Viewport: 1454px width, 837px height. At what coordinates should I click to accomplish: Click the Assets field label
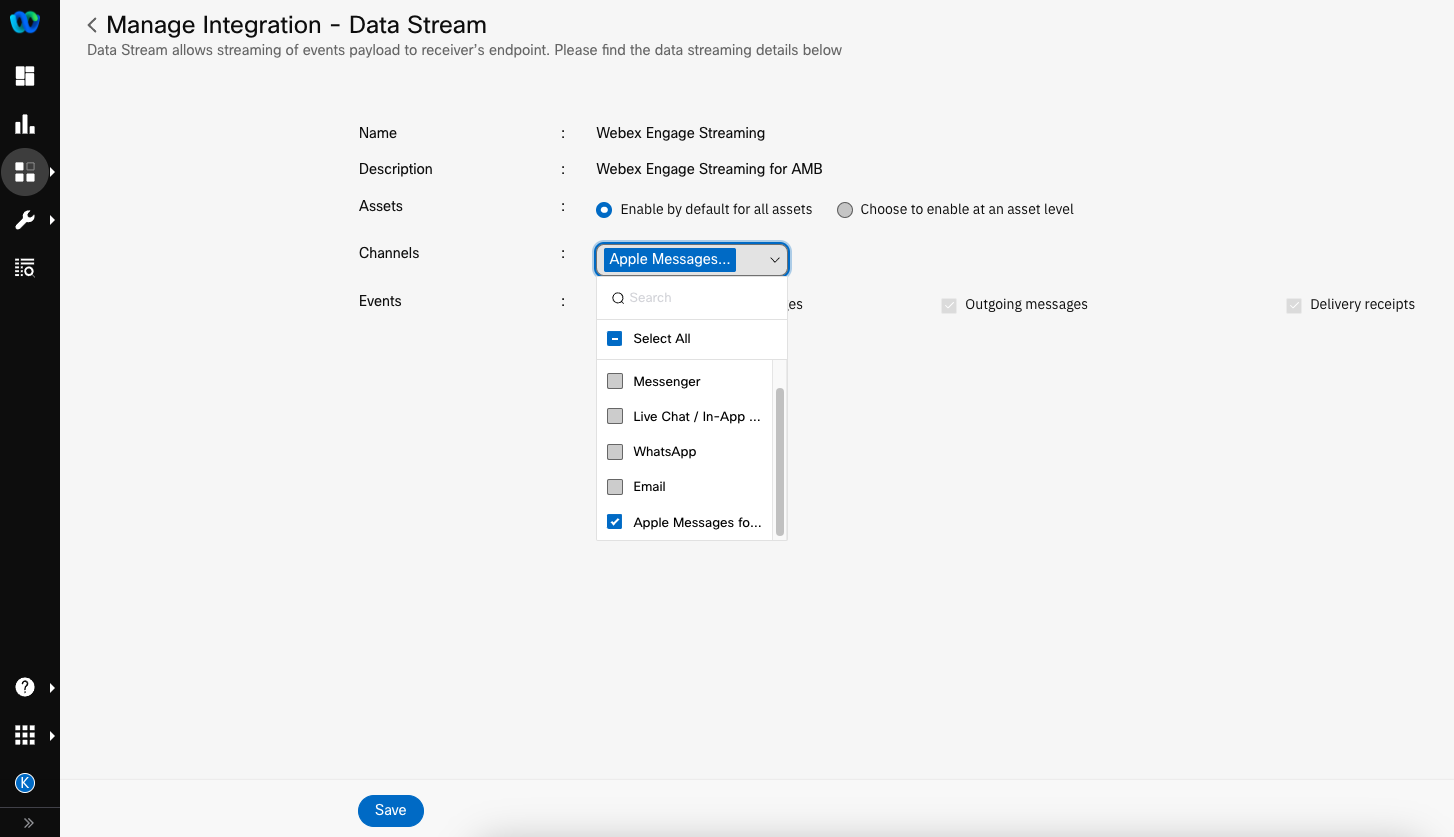click(x=381, y=206)
